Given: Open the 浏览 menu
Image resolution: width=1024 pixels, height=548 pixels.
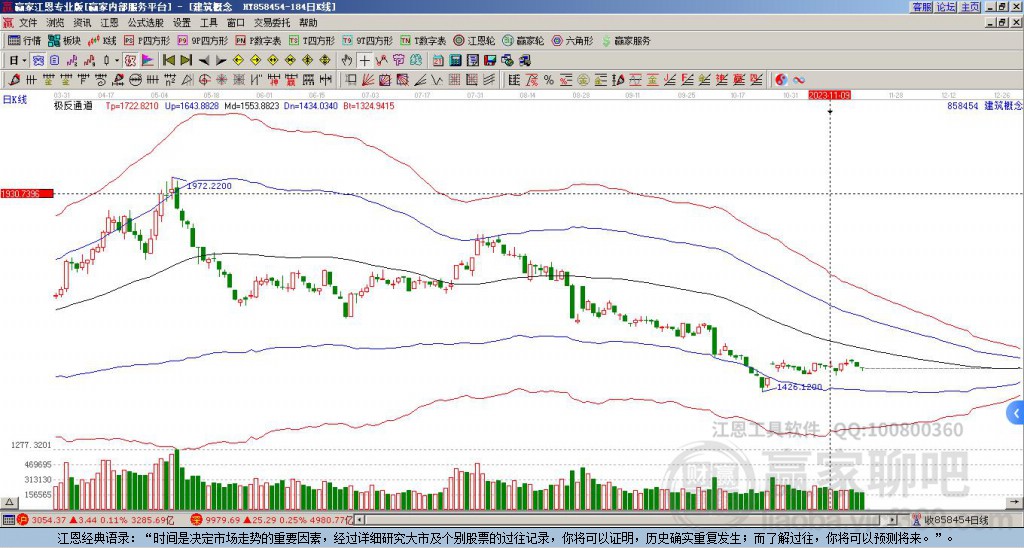Looking at the screenshot, I should [x=56, y=23].
